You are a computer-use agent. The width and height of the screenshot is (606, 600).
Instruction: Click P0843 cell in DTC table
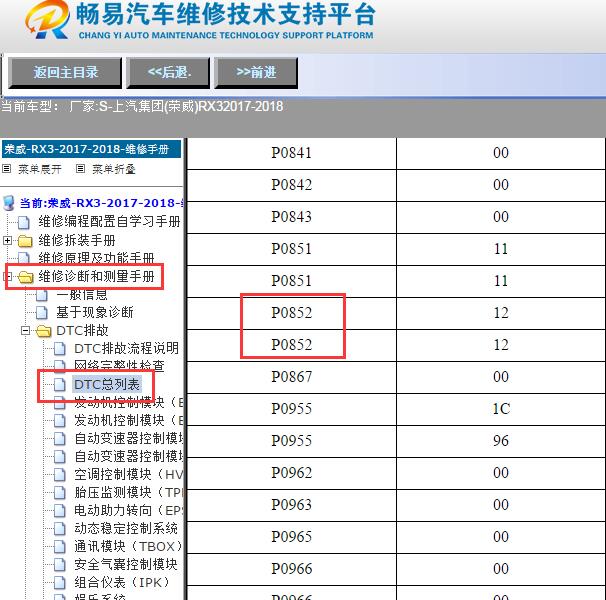click(291, 217)
